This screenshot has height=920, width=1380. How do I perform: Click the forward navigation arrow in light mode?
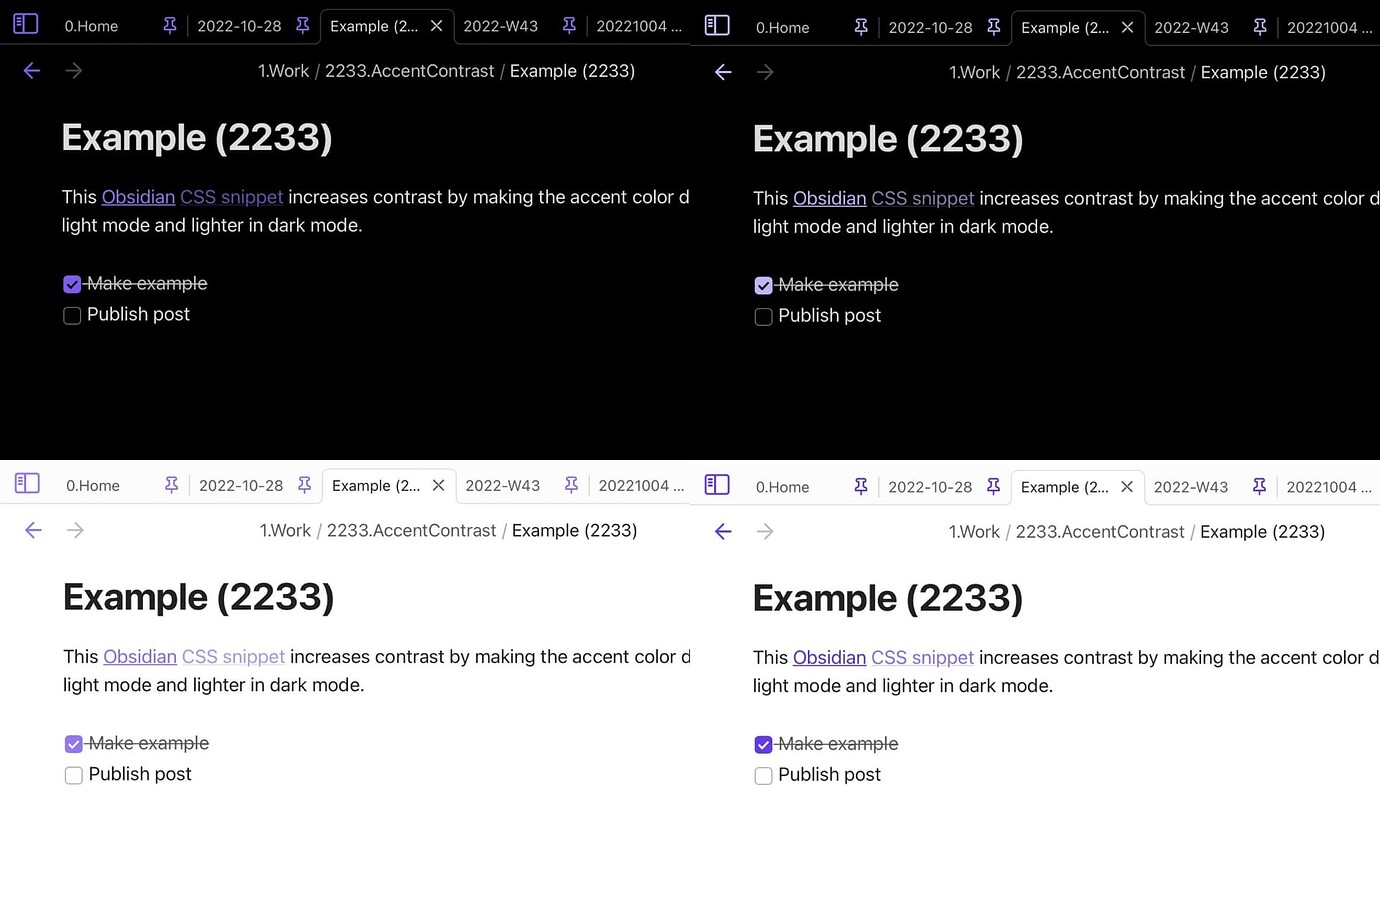pos(75,530)
